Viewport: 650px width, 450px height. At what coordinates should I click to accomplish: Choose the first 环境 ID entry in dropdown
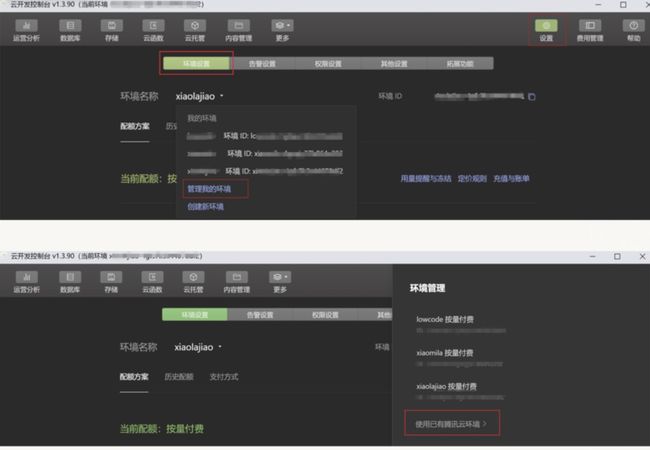point(264,136)
